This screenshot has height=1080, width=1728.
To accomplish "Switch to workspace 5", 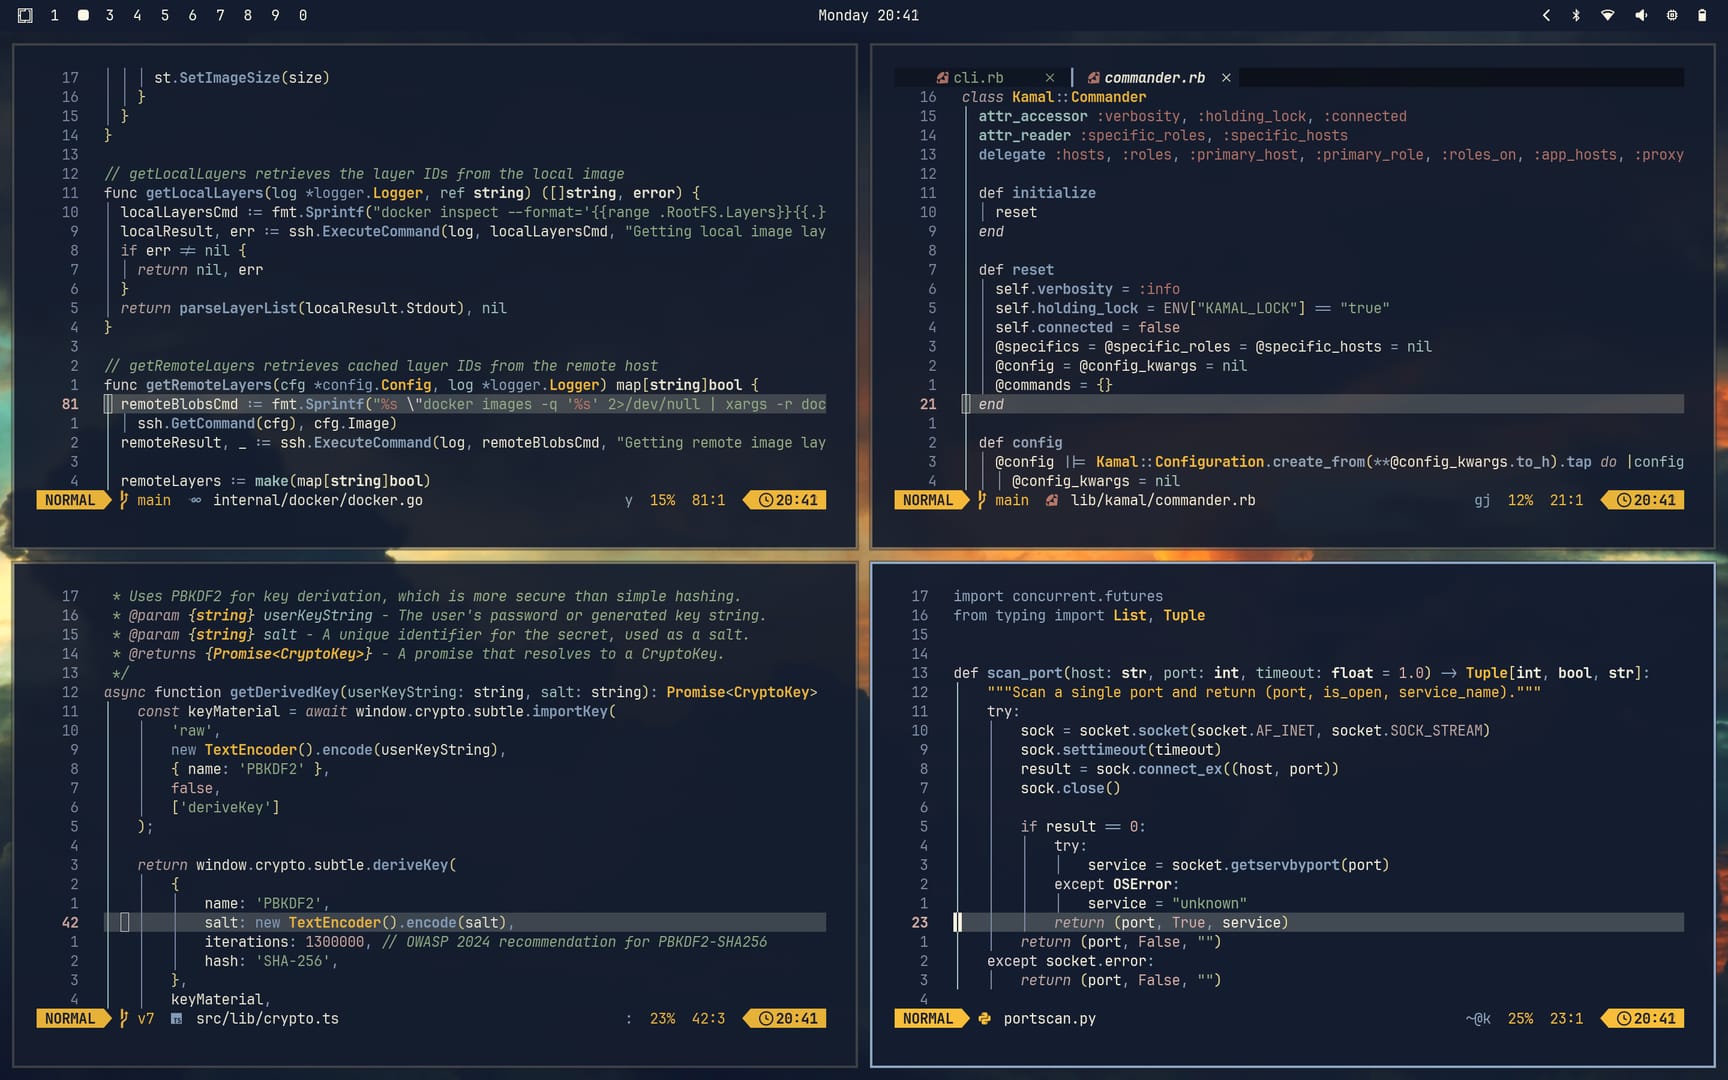I will pyautogui.click(x=165, y=15).
